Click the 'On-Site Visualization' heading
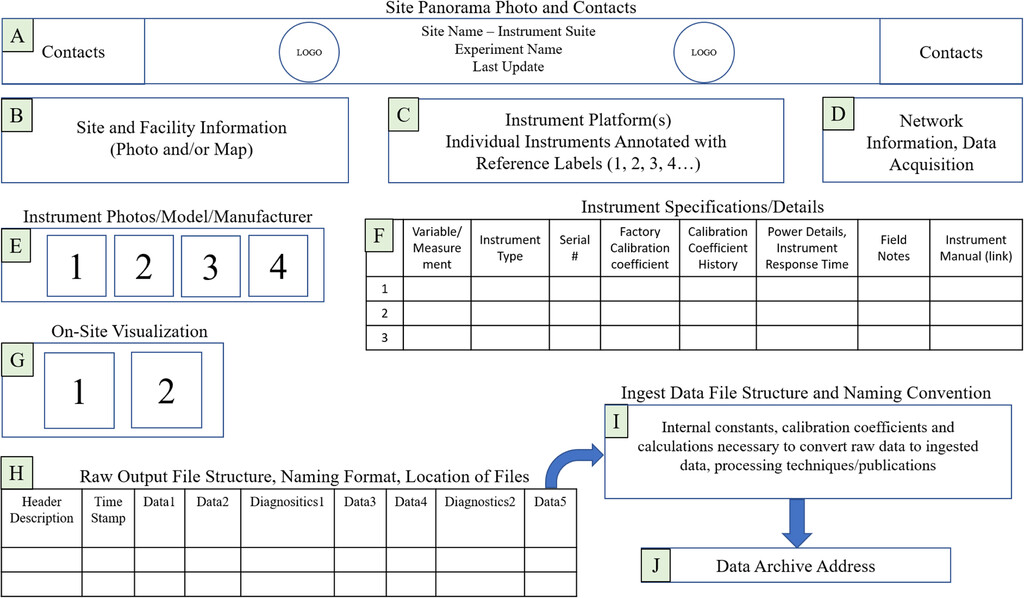Image resolution: width=1024 pixels, height=598 pixels. [x=129, y=332]
